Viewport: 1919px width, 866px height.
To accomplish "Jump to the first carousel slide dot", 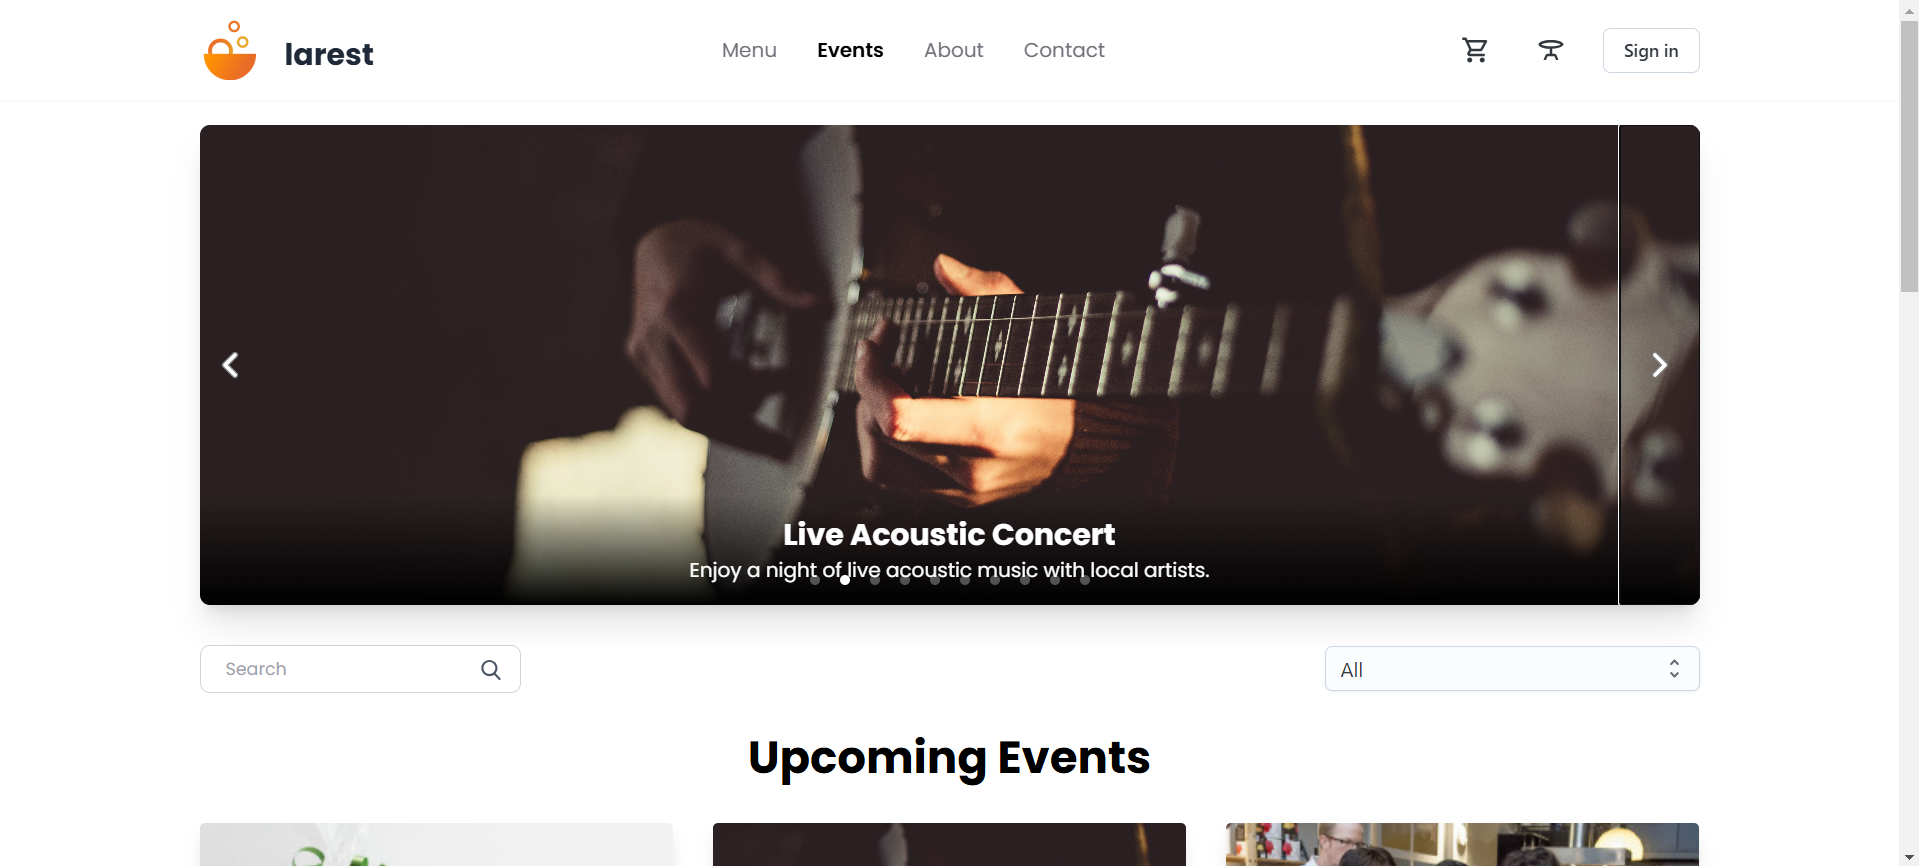I will tap(815, 580).
